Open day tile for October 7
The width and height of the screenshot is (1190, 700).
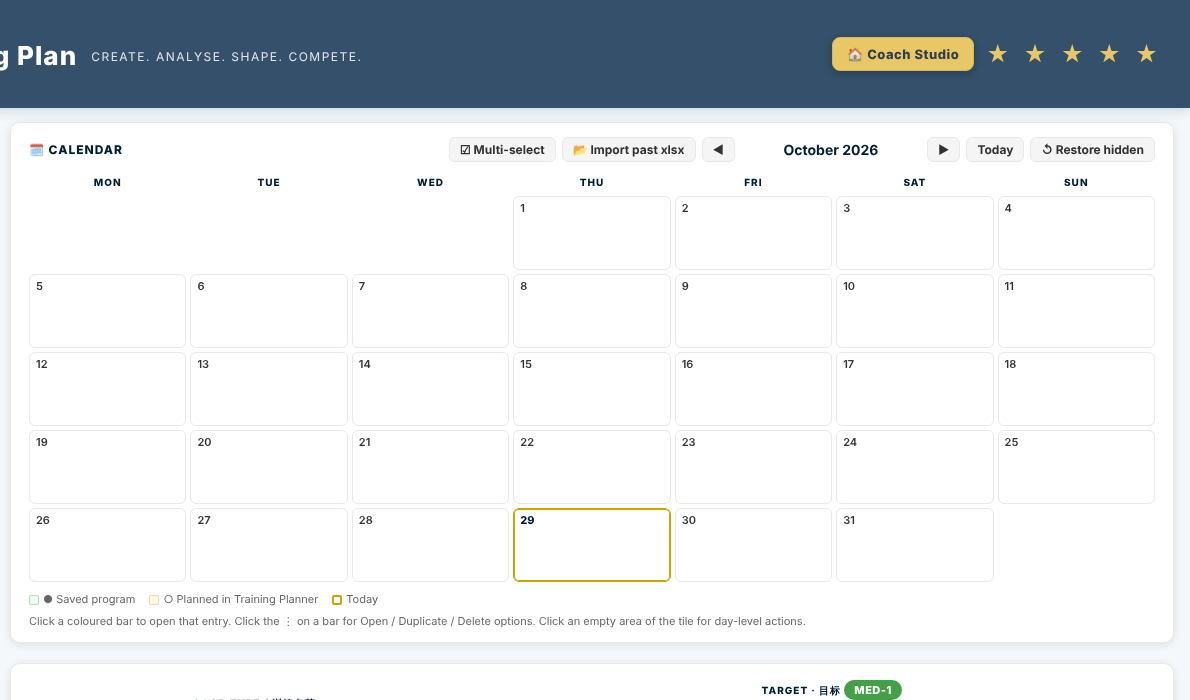coord(430,311)
